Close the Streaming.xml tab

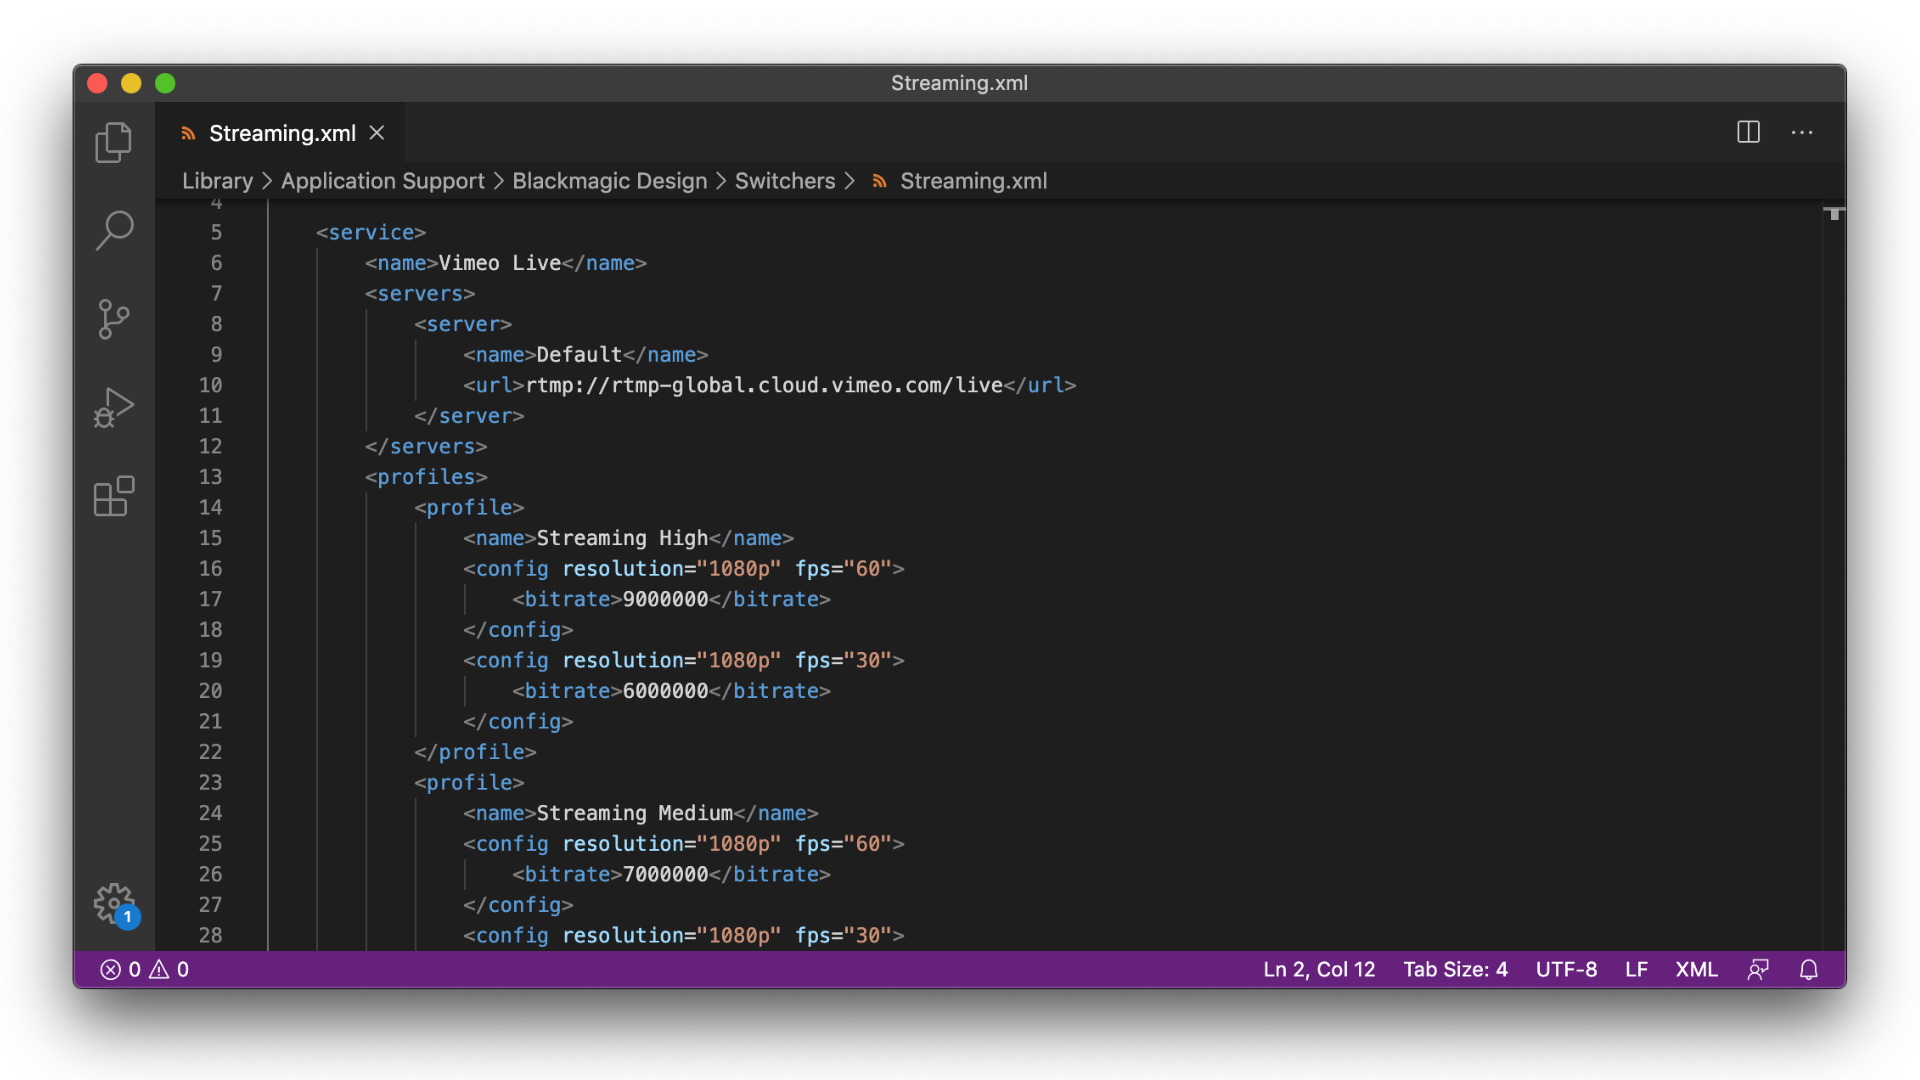(x=377, y=133)
